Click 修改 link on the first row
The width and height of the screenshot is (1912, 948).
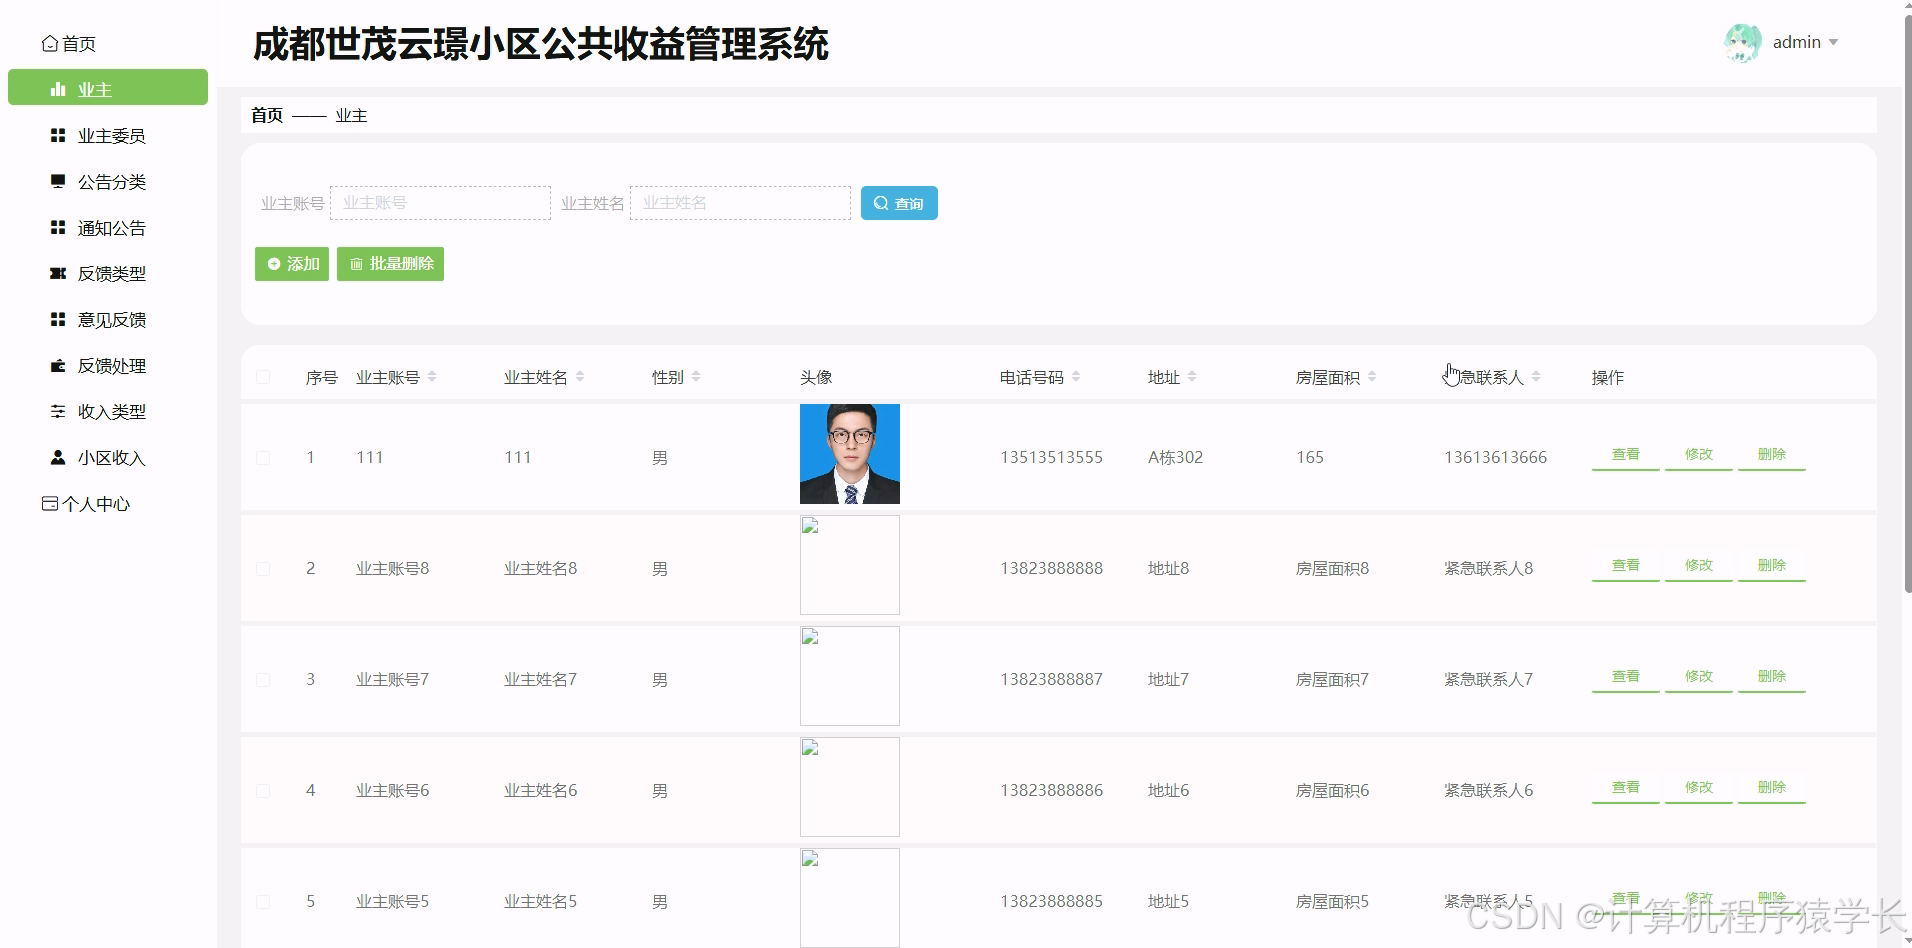(1698, 453)
